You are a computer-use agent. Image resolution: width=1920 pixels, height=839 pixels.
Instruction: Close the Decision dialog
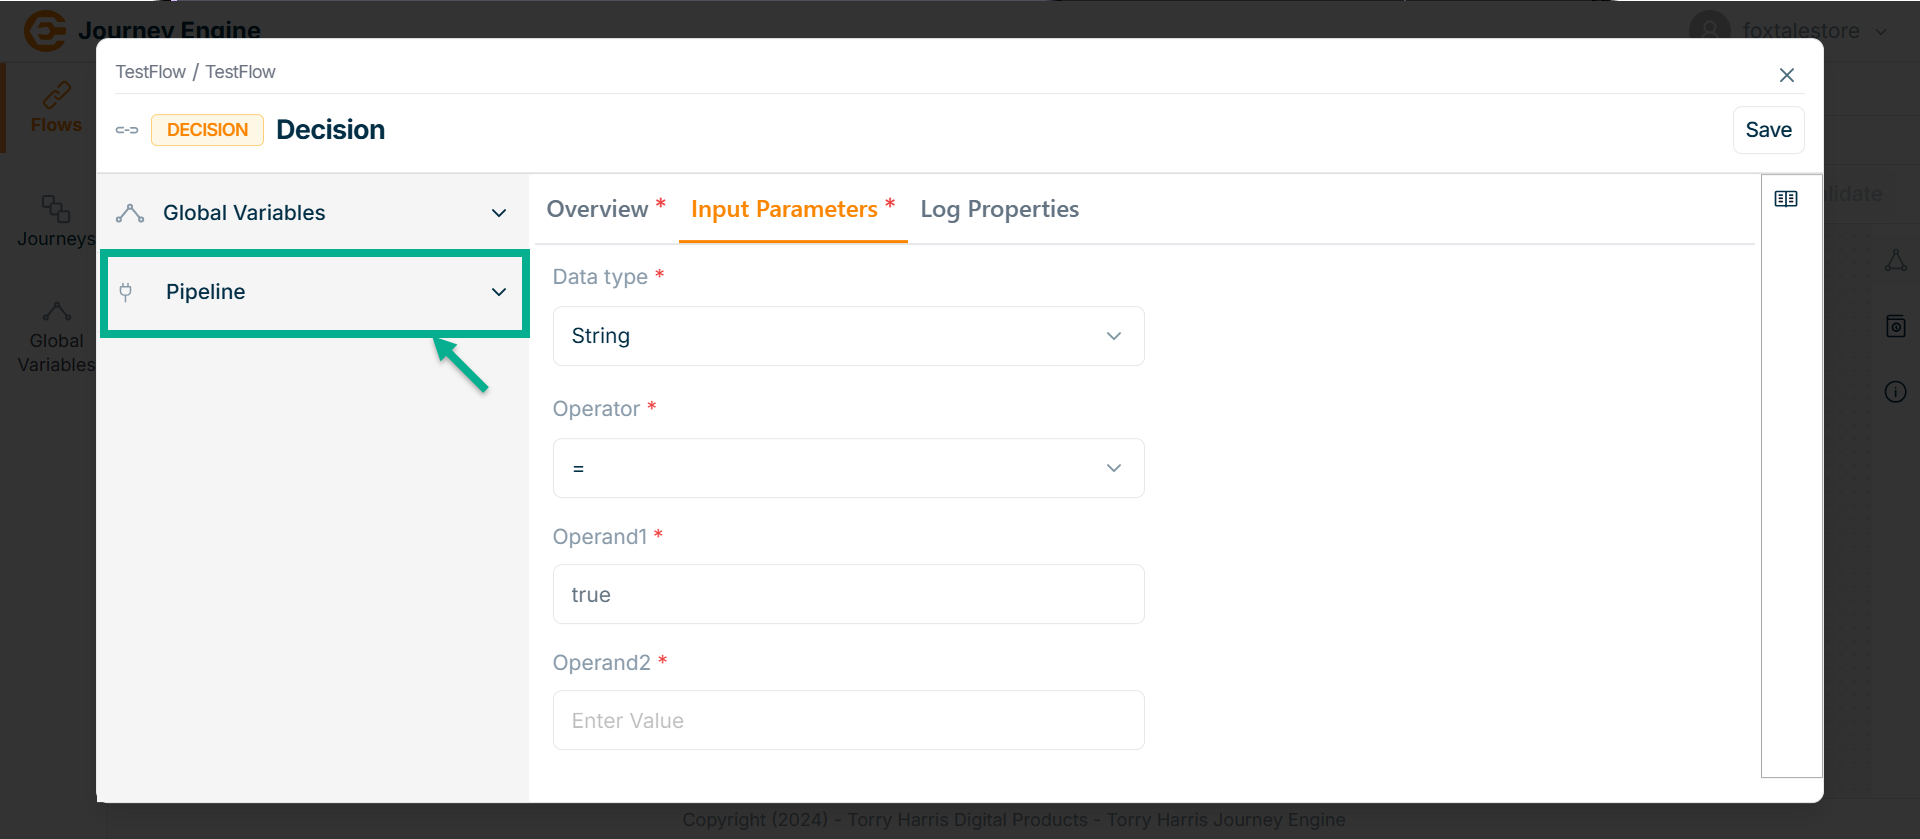[1787, 75]
